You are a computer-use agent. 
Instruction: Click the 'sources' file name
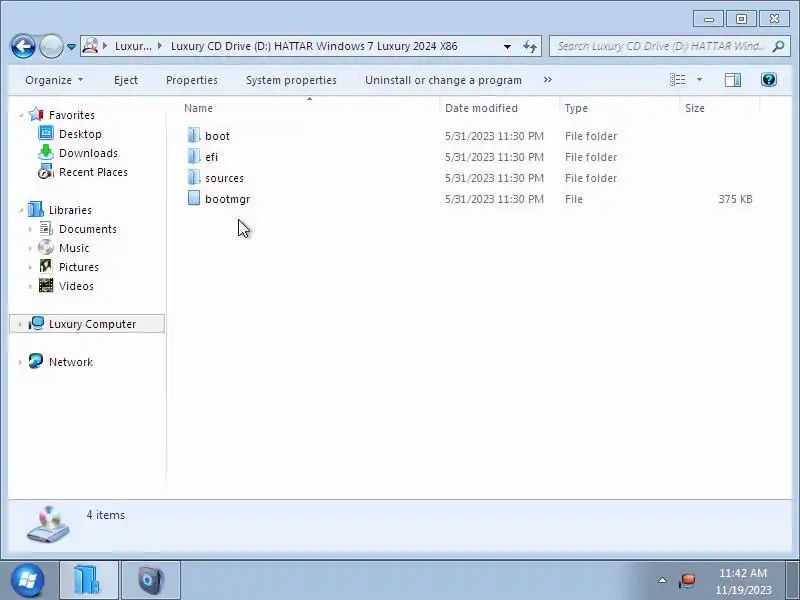click(224, 178)
